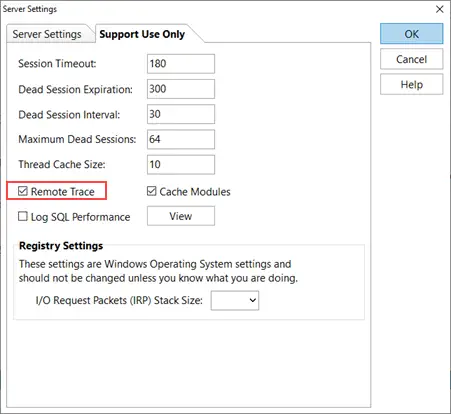Select the Dead Session Interval input
451x414 pixels.
tap(181, 114)
